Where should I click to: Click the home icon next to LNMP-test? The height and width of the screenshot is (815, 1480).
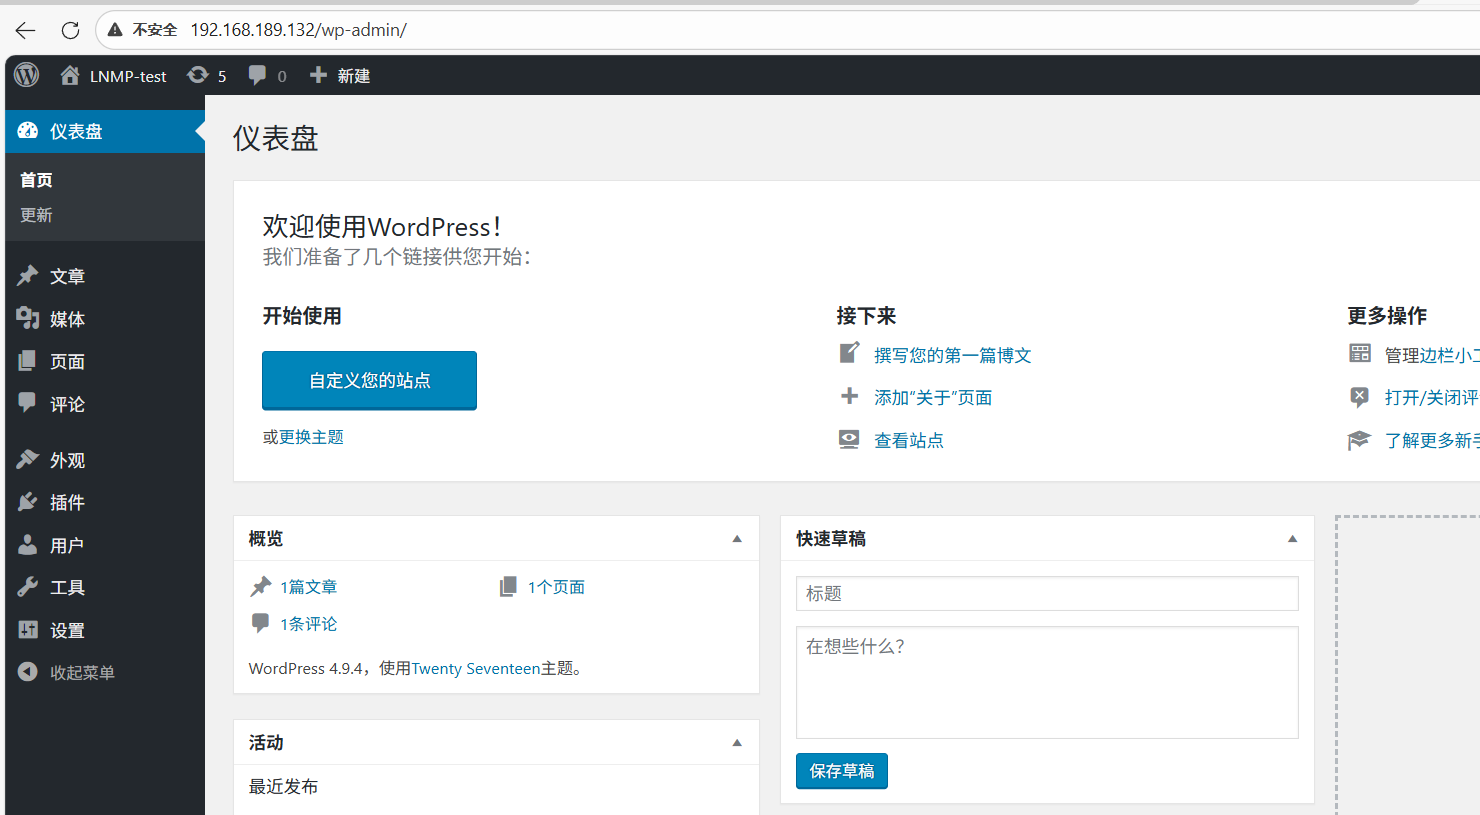tap(69, 75)
